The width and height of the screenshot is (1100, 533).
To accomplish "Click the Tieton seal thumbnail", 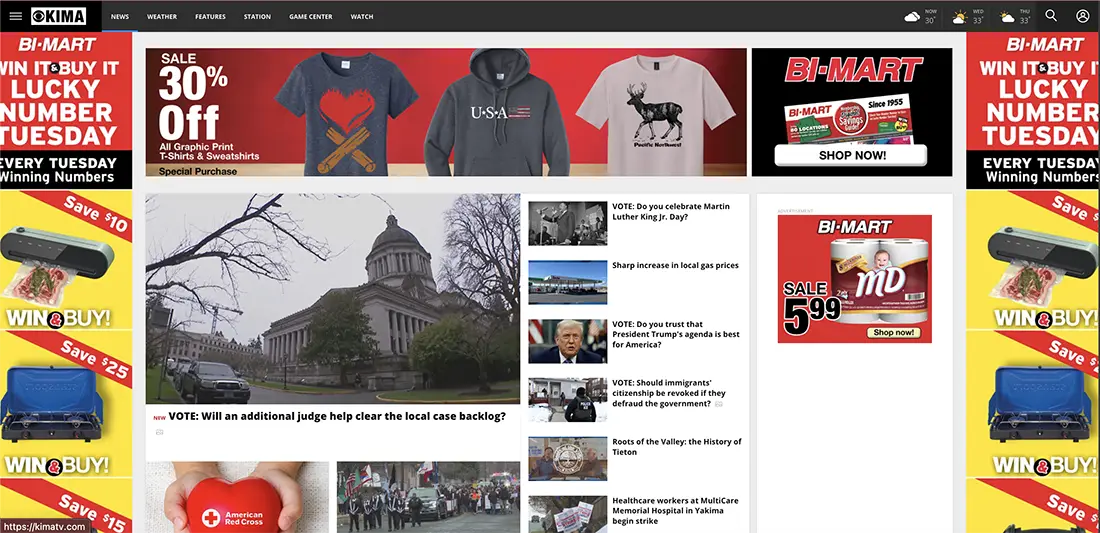I will [x=568, y=459].
